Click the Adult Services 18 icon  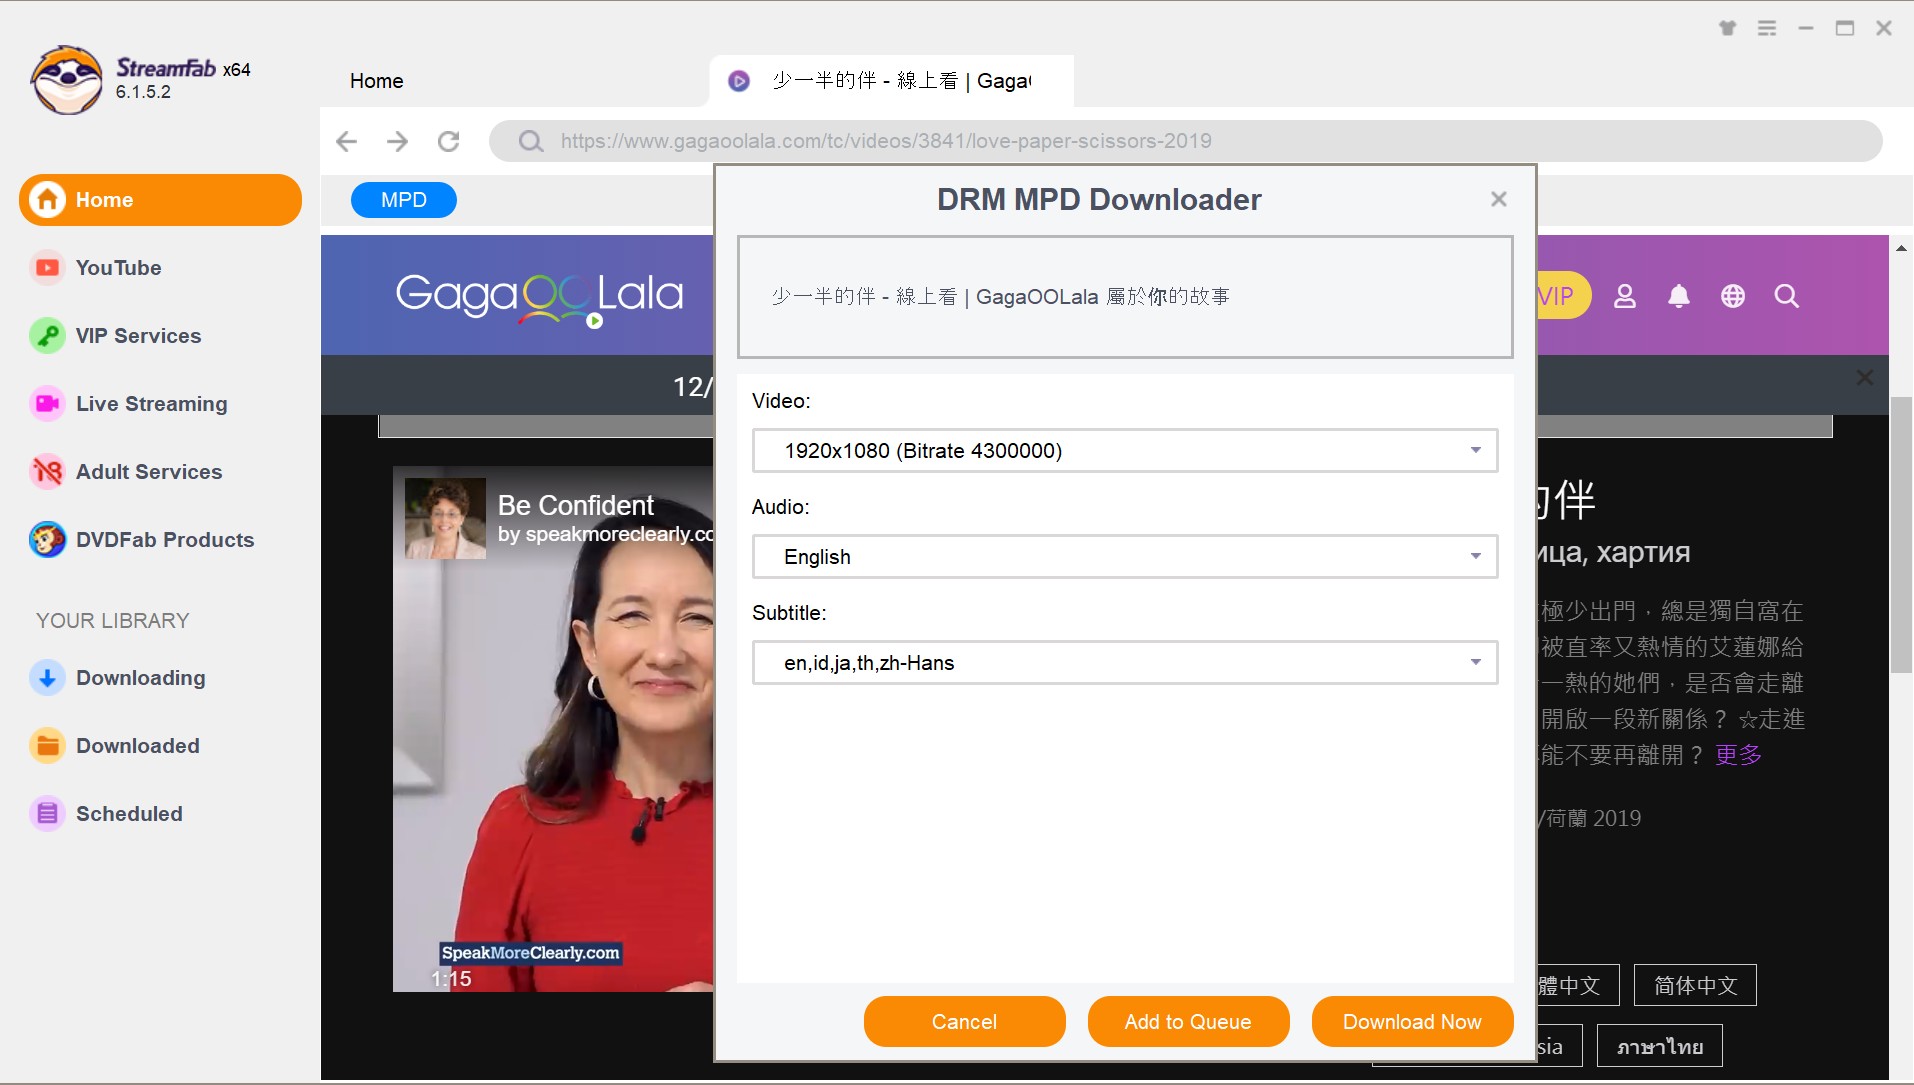(x=47, y=472)
